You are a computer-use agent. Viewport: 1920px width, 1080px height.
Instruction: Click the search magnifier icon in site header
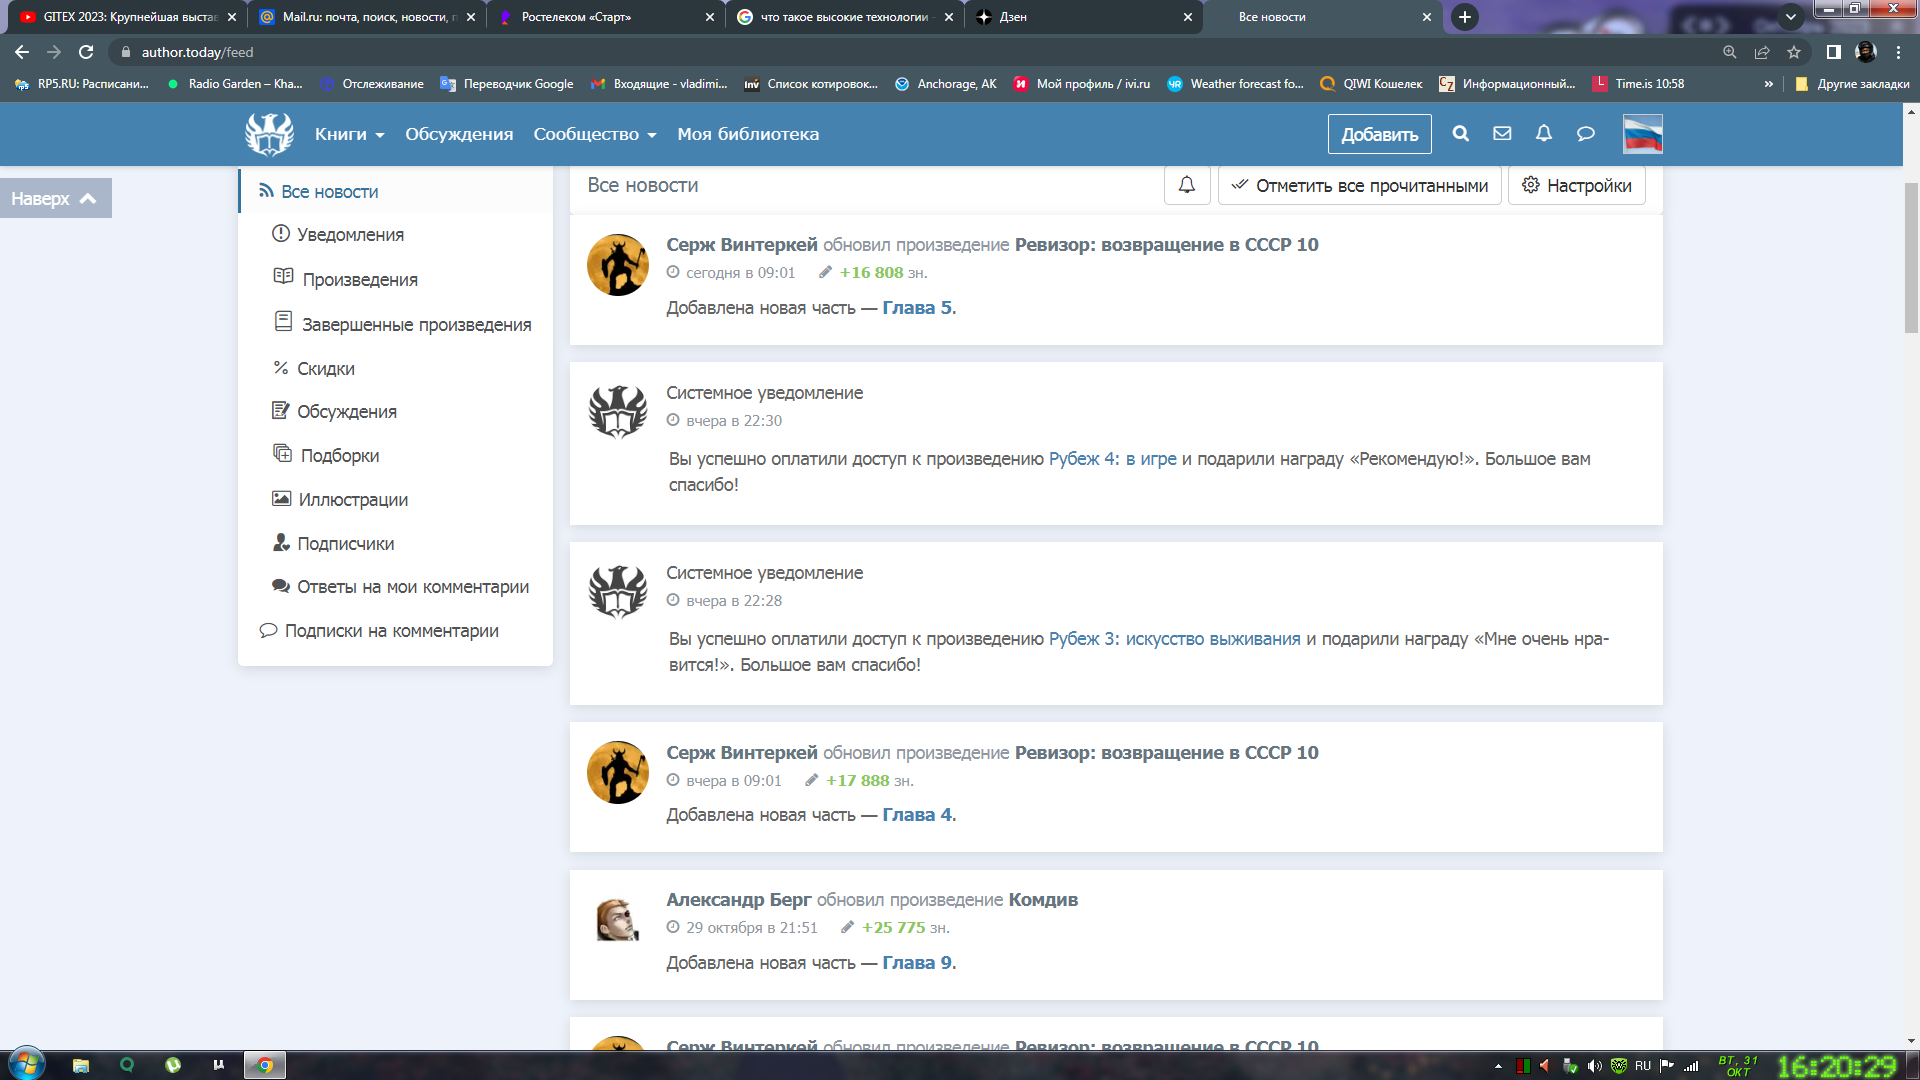point(1460,134)
